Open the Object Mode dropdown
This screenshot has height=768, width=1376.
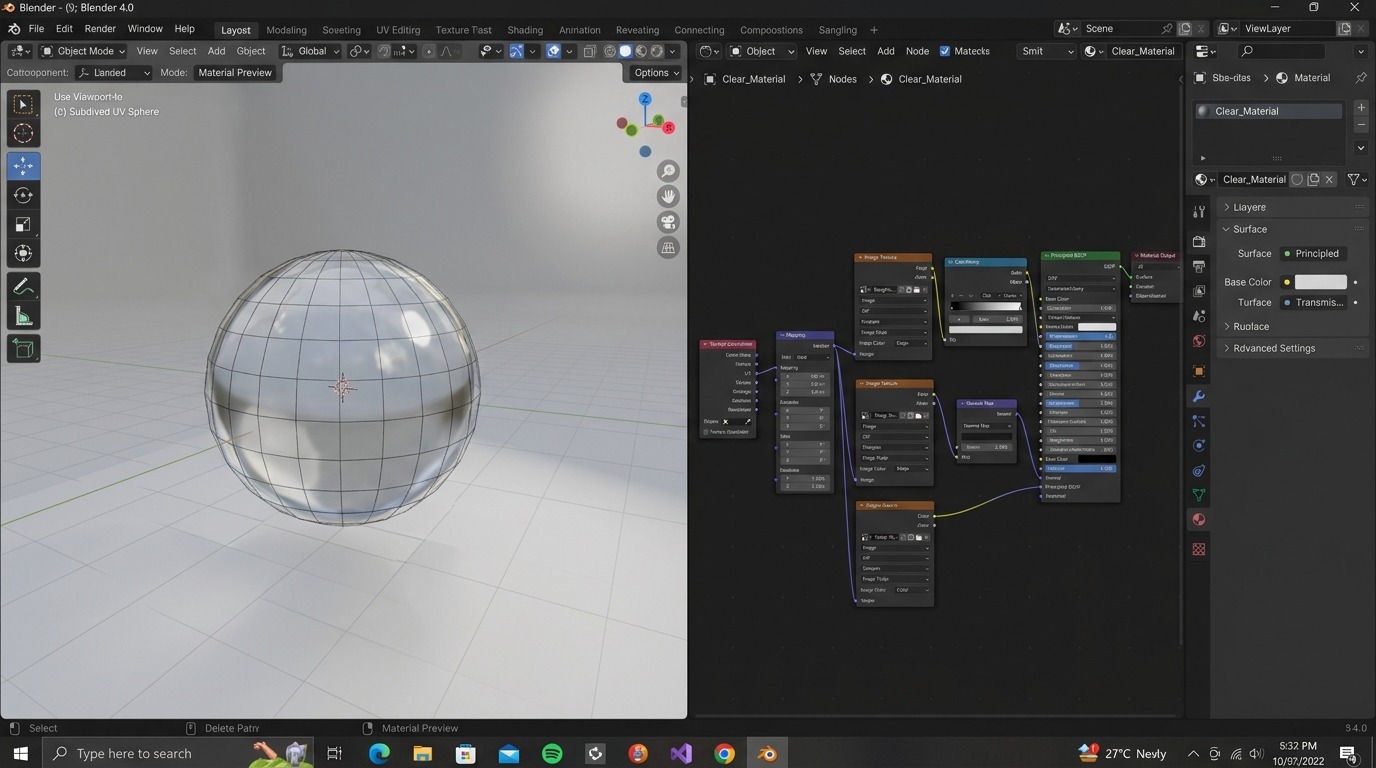(83, 51)
